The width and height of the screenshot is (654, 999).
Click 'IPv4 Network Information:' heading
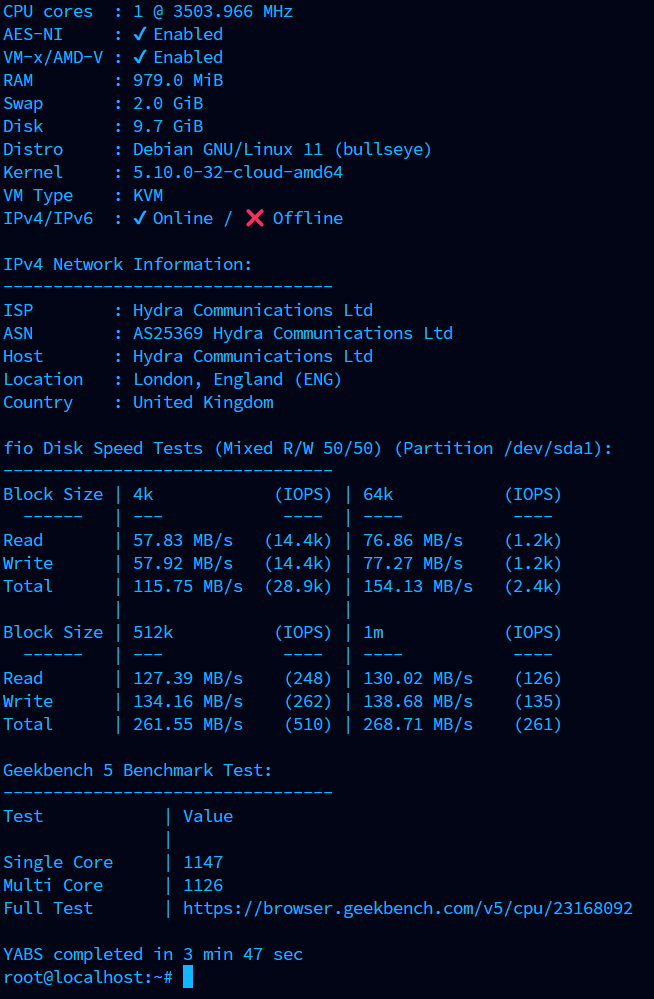pos(127,264)
